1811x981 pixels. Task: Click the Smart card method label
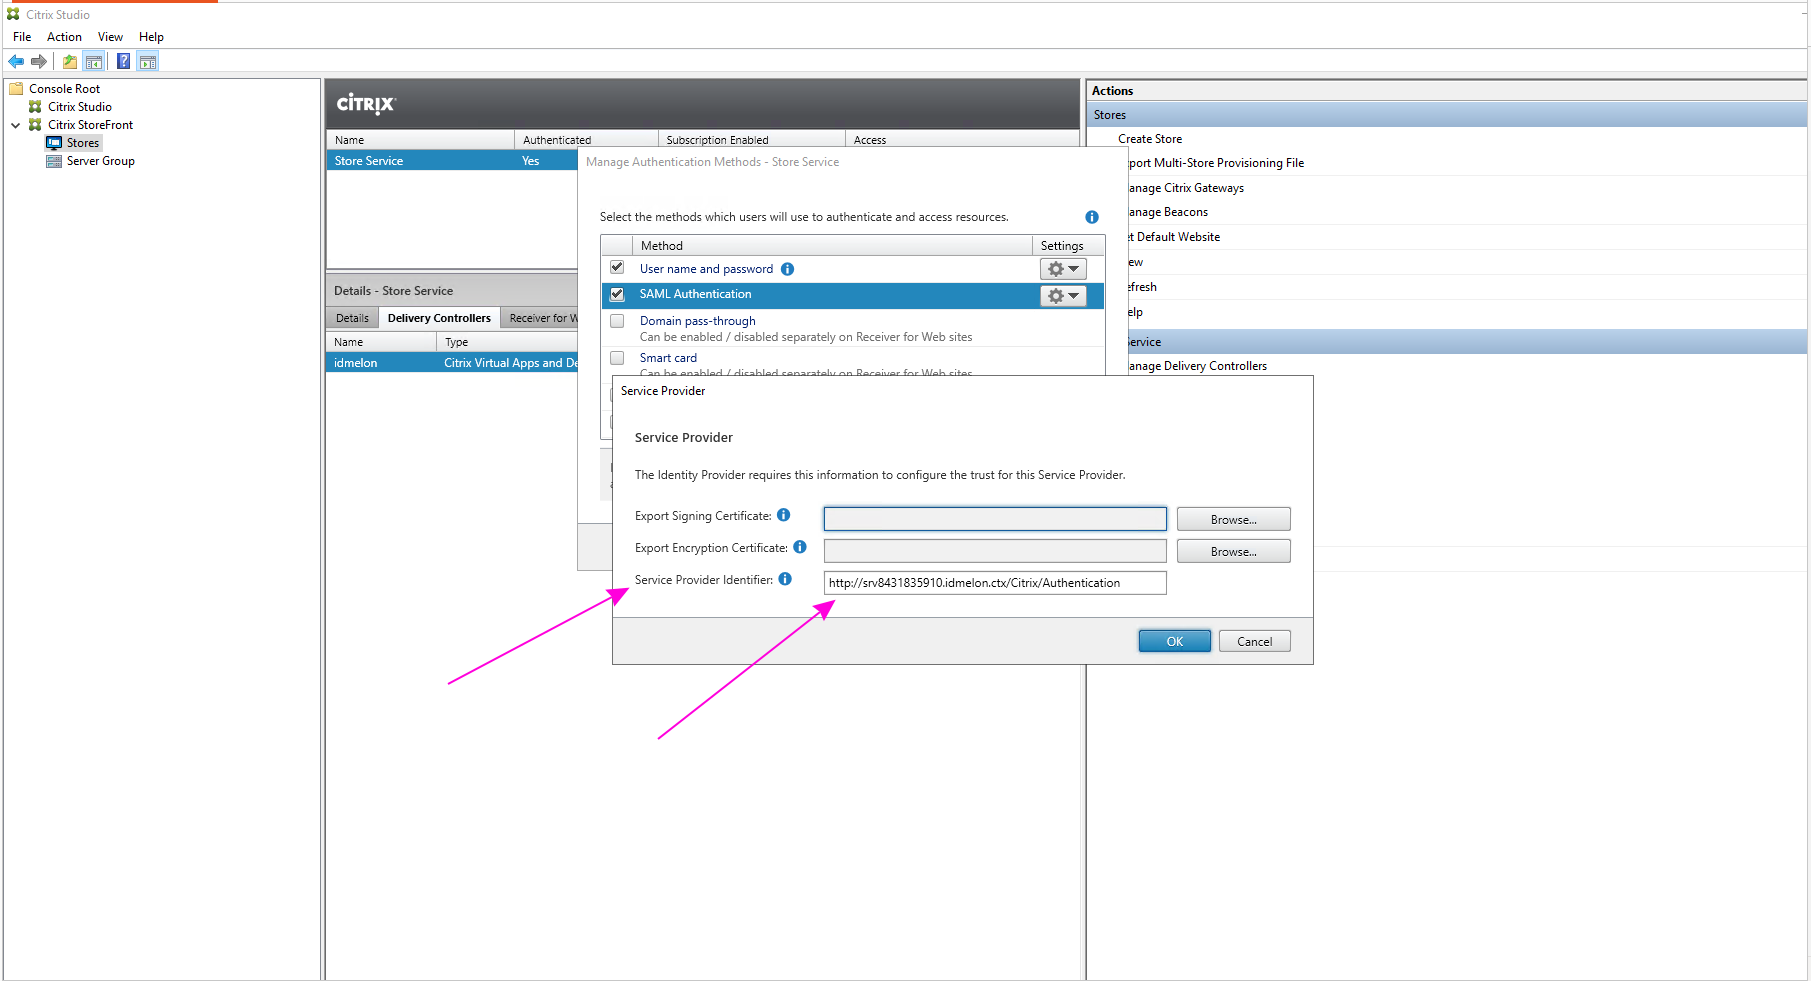coord(668,358)
